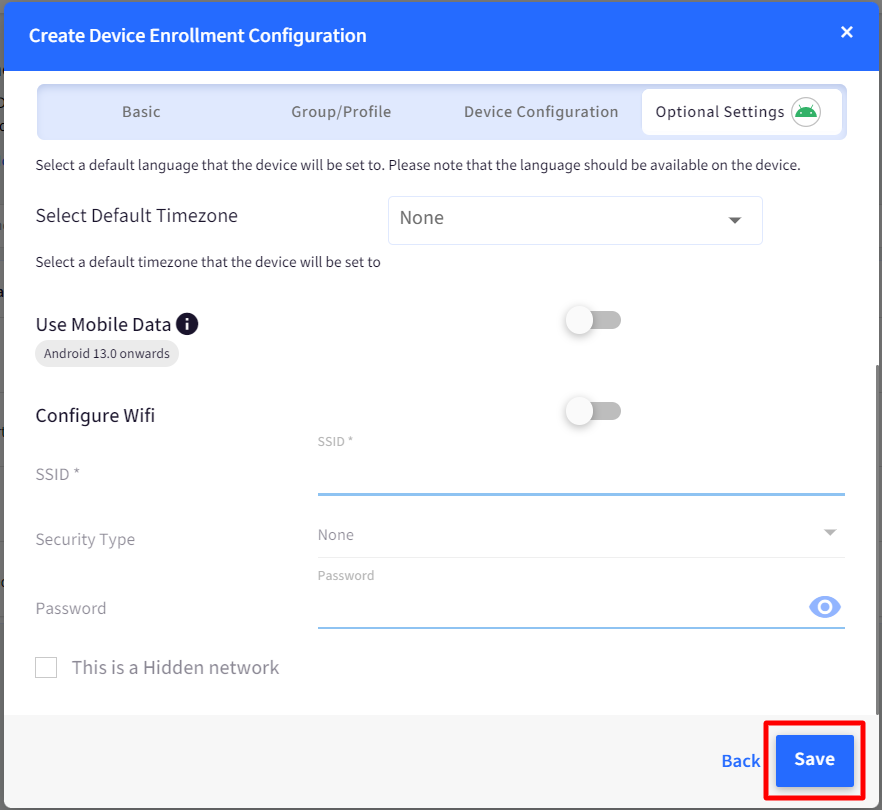882x810 pixels.
Task: Click the Use Mobile Data info icon
Action: [x=187, y=324]
